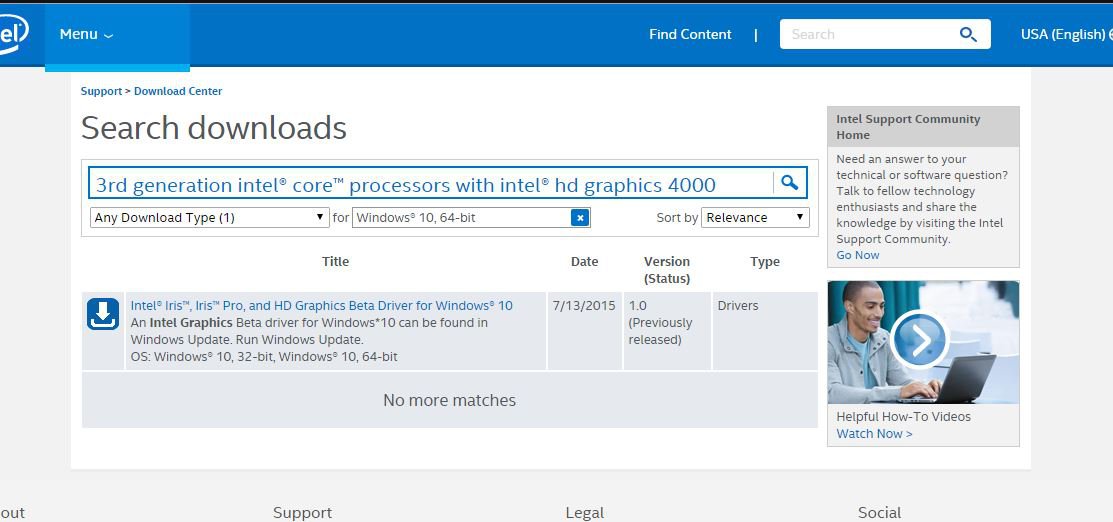Viewport: 1113px width, 522px height.
Task: Click the header Search input field
Action: (865, 34)
